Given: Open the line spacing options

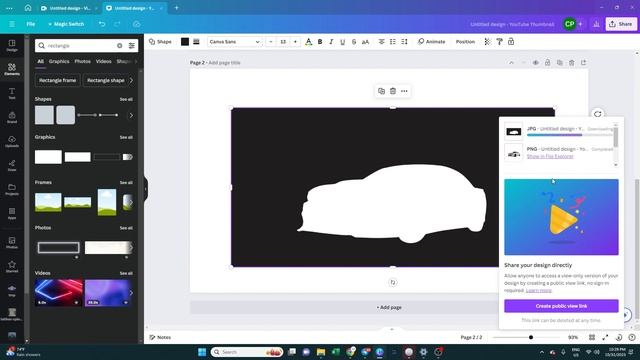Looking at the screenshot, I should 404,42.
